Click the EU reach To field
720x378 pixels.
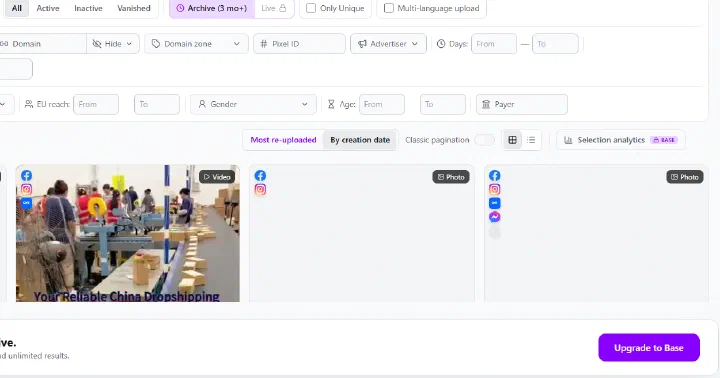point(157,104)
